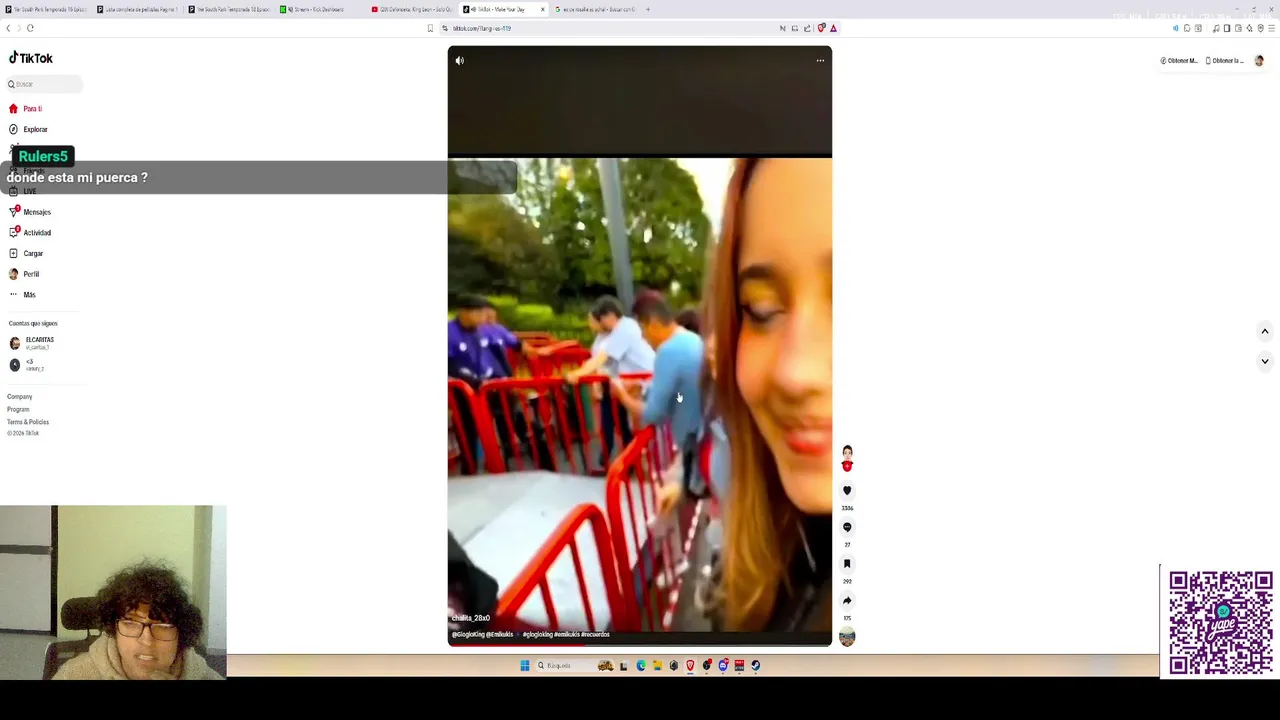Expand the Program footer section

point(18,409)
